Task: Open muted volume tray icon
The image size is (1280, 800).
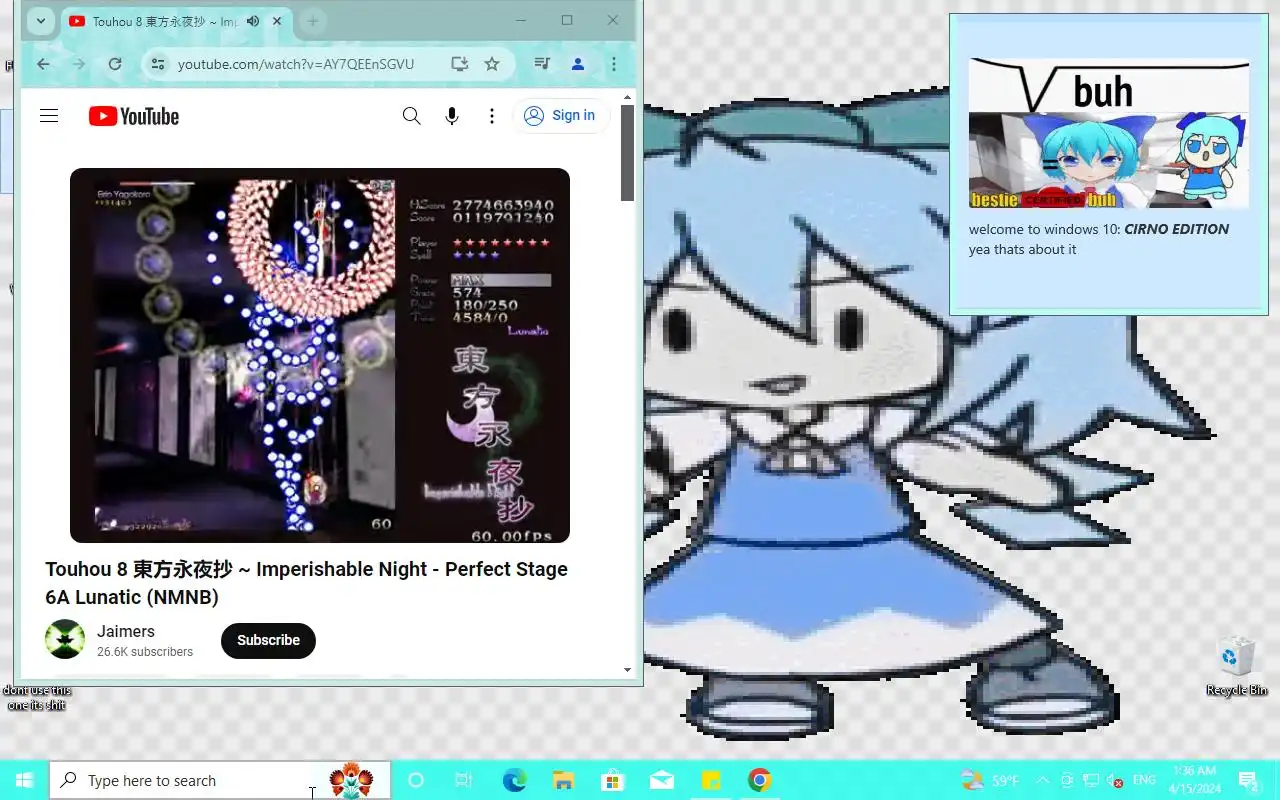Action: pos(1114,780)
